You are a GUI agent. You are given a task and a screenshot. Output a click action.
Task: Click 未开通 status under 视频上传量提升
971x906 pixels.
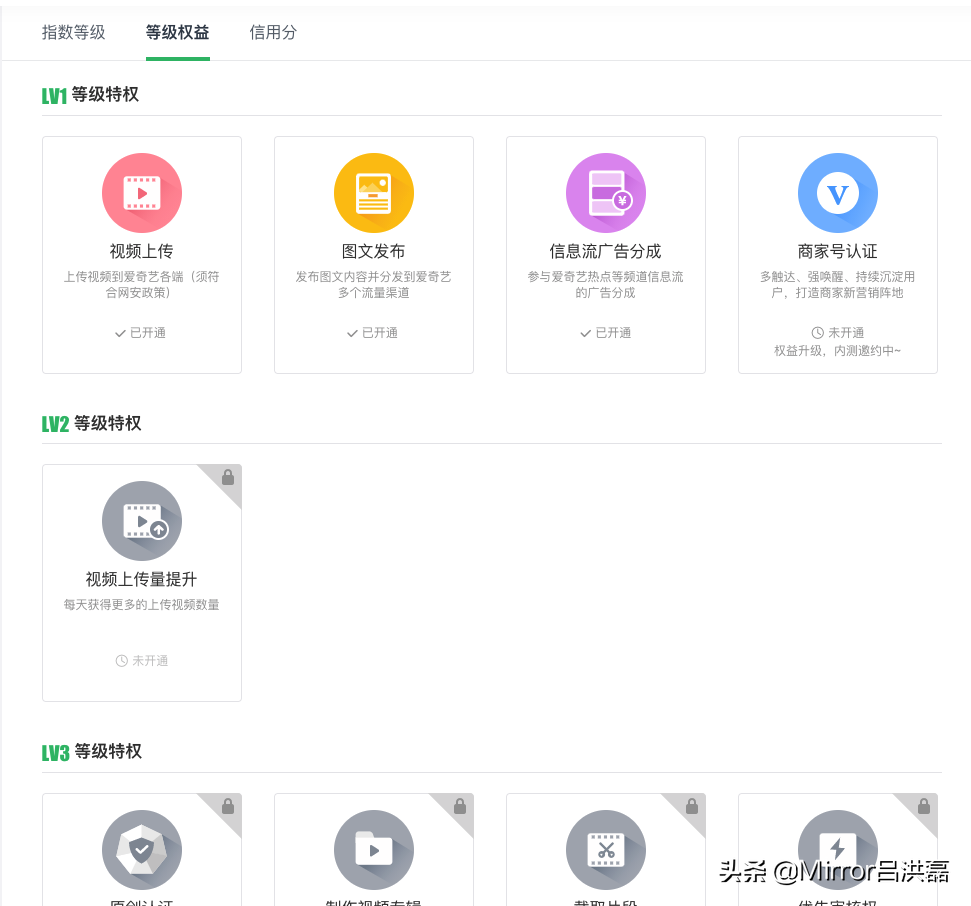(142, 661)
